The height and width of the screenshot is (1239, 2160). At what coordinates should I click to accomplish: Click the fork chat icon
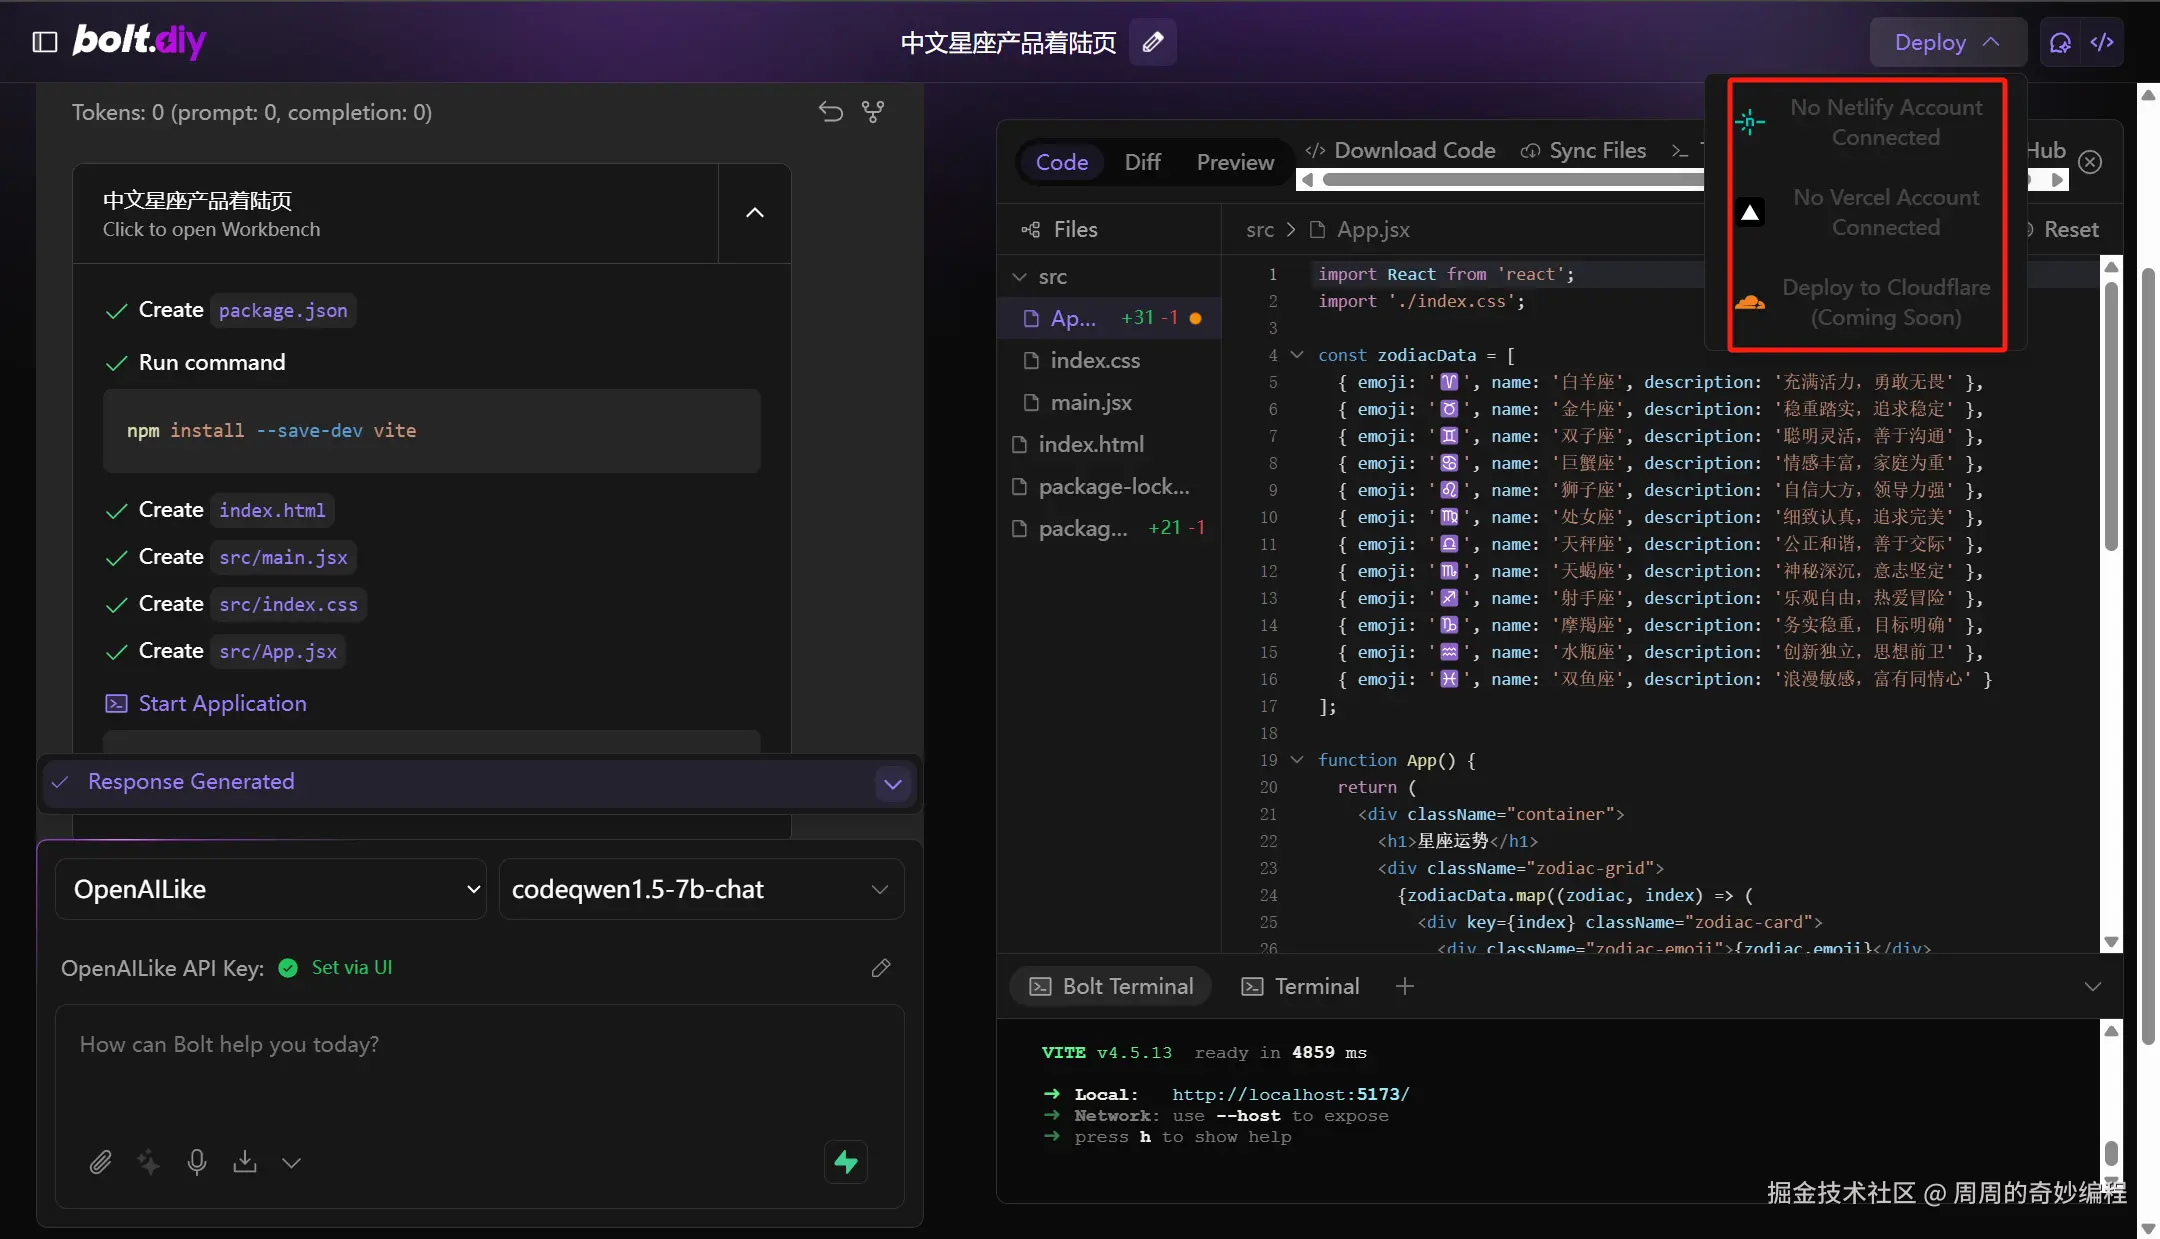(873, 112)
